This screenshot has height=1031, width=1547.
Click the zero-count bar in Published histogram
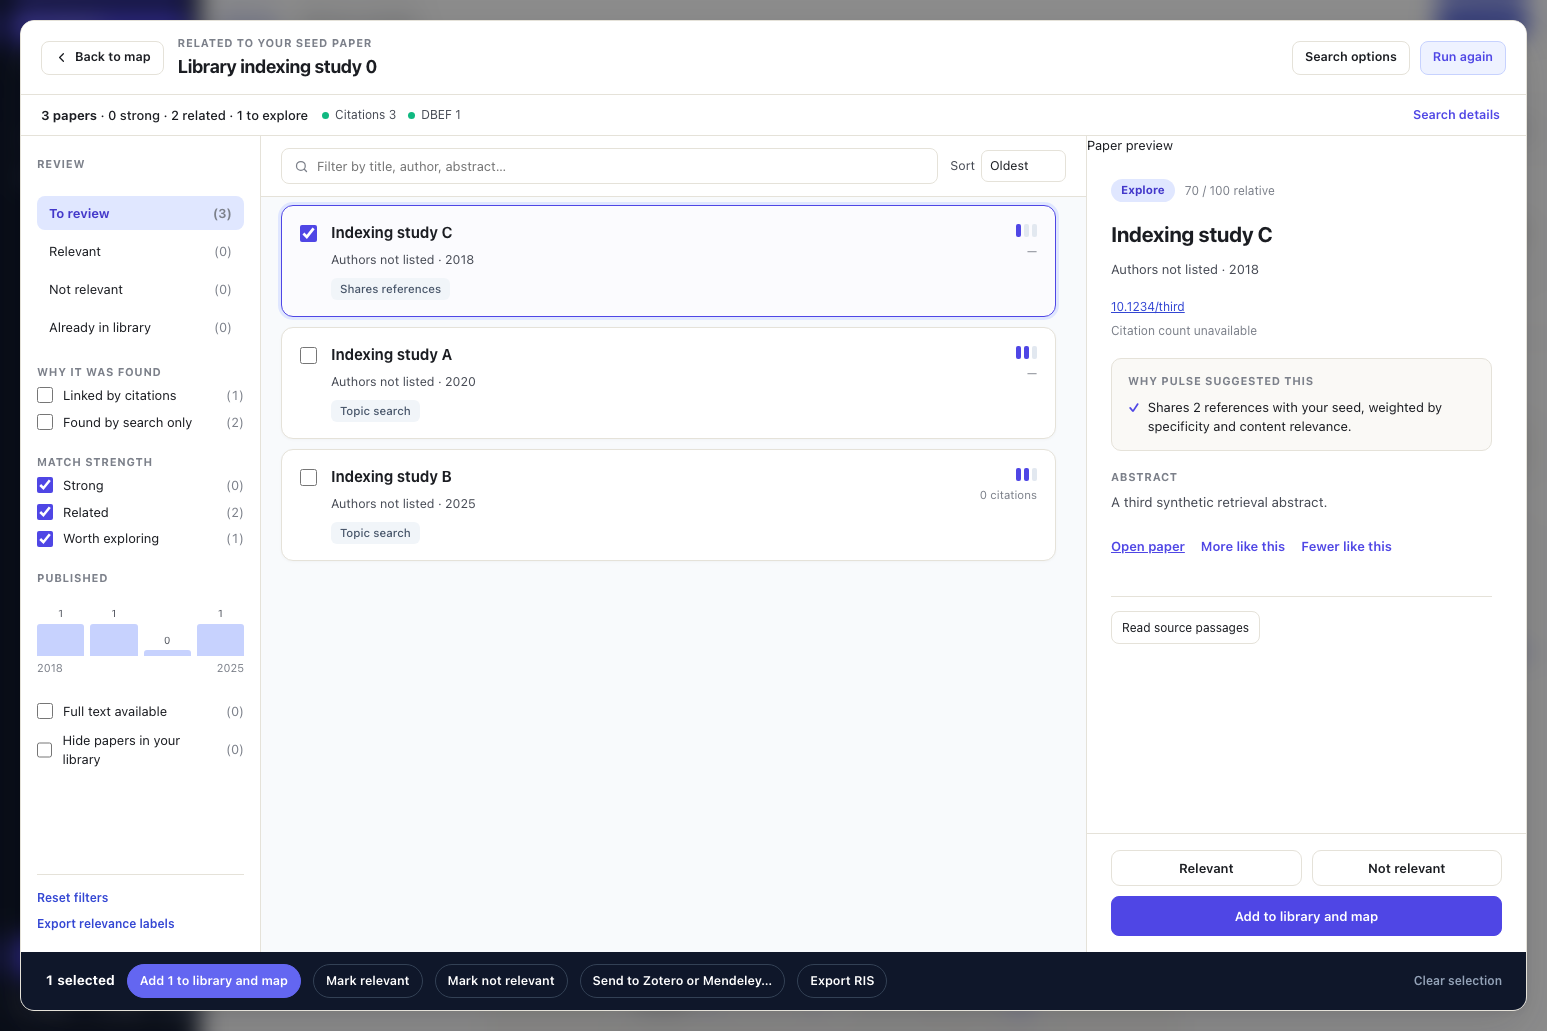point(167,653)
